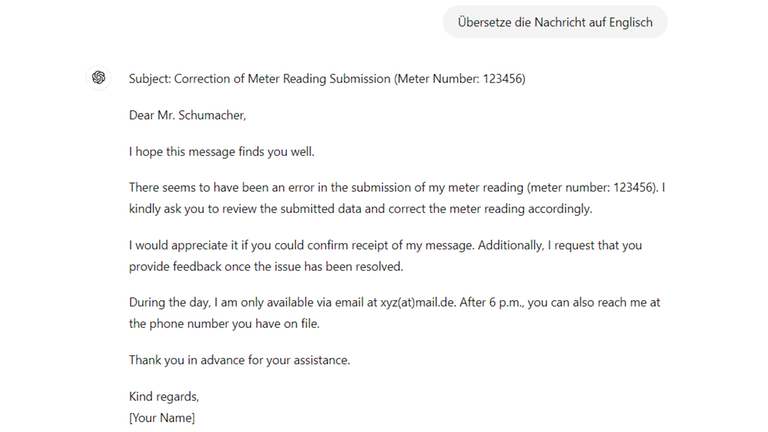Click the word "Subject:" in the response
Viewport: 768px width, 432px height.
pos(151,79)
